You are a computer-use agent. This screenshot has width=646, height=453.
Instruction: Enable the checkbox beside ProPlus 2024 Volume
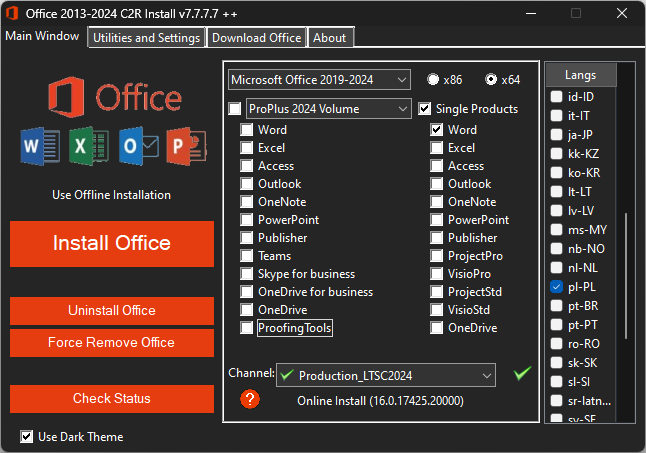pyautogui.click(x=235, y=109)
